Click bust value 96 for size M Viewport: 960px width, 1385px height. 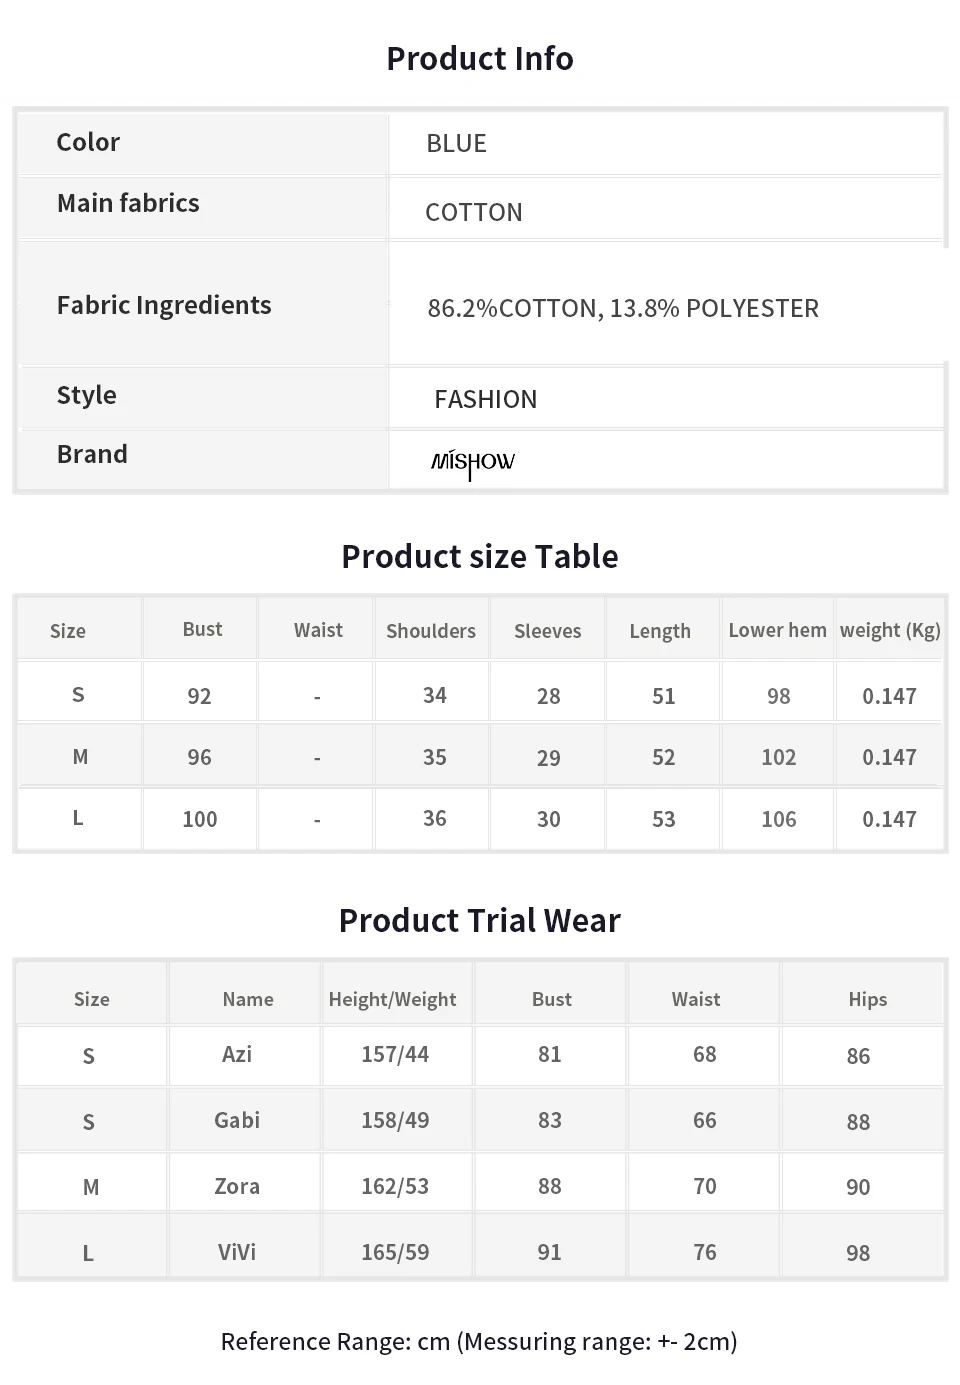[x=199, y=757]
